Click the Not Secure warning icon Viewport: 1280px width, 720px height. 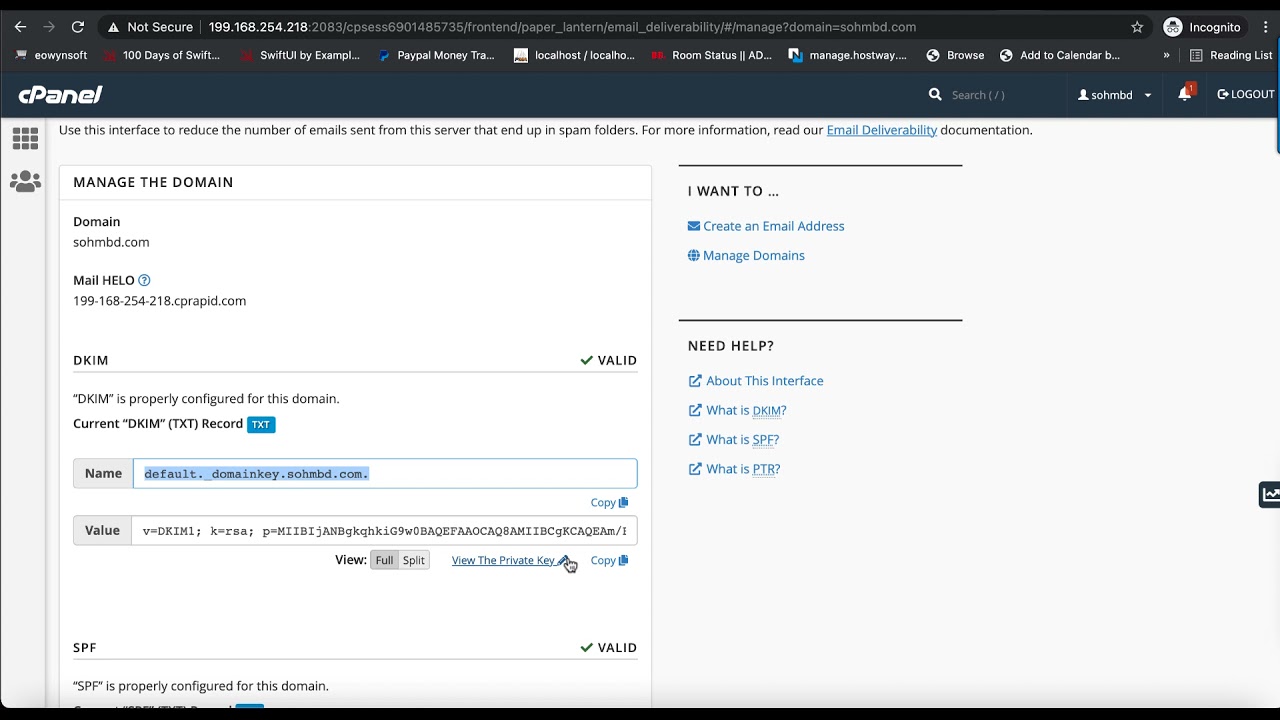(114, 27)
